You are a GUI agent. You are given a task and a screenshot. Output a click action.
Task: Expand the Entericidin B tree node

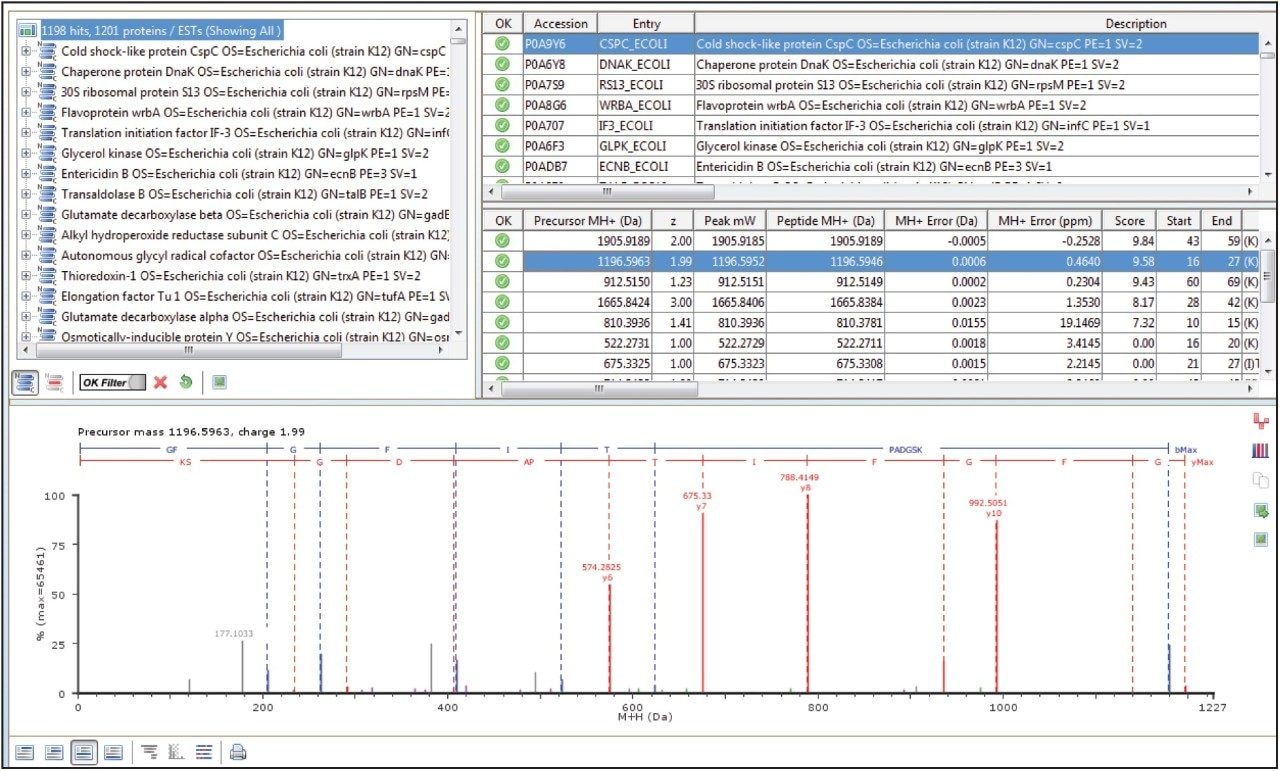25,173
